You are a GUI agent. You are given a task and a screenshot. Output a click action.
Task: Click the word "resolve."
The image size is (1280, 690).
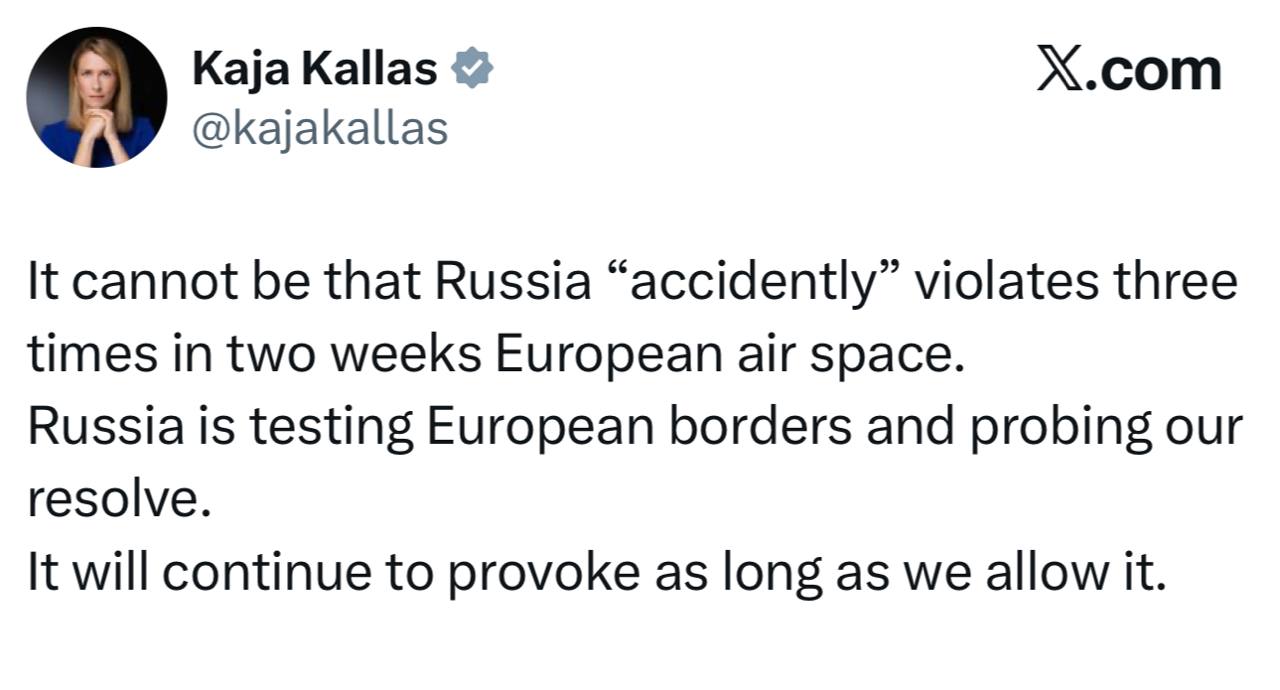[x=119, y=500]
